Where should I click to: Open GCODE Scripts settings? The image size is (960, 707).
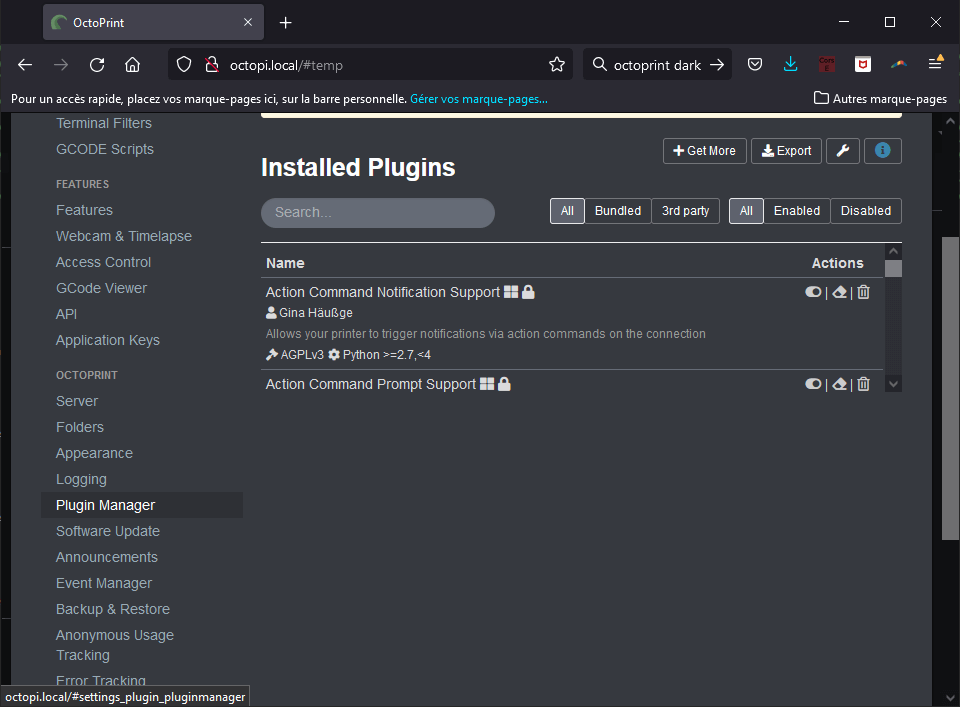(105, 149)
